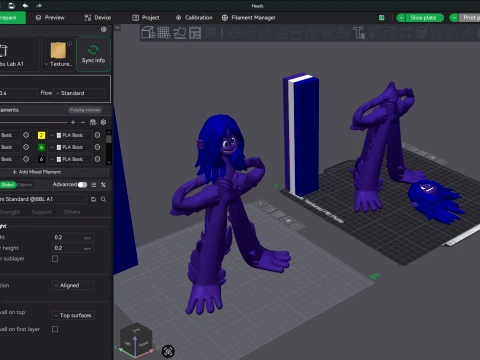Viewport: 480px width, 360px height.
Task: Switch to Objects settings mode
Action: pyautogui.click(x=25, y=185)
